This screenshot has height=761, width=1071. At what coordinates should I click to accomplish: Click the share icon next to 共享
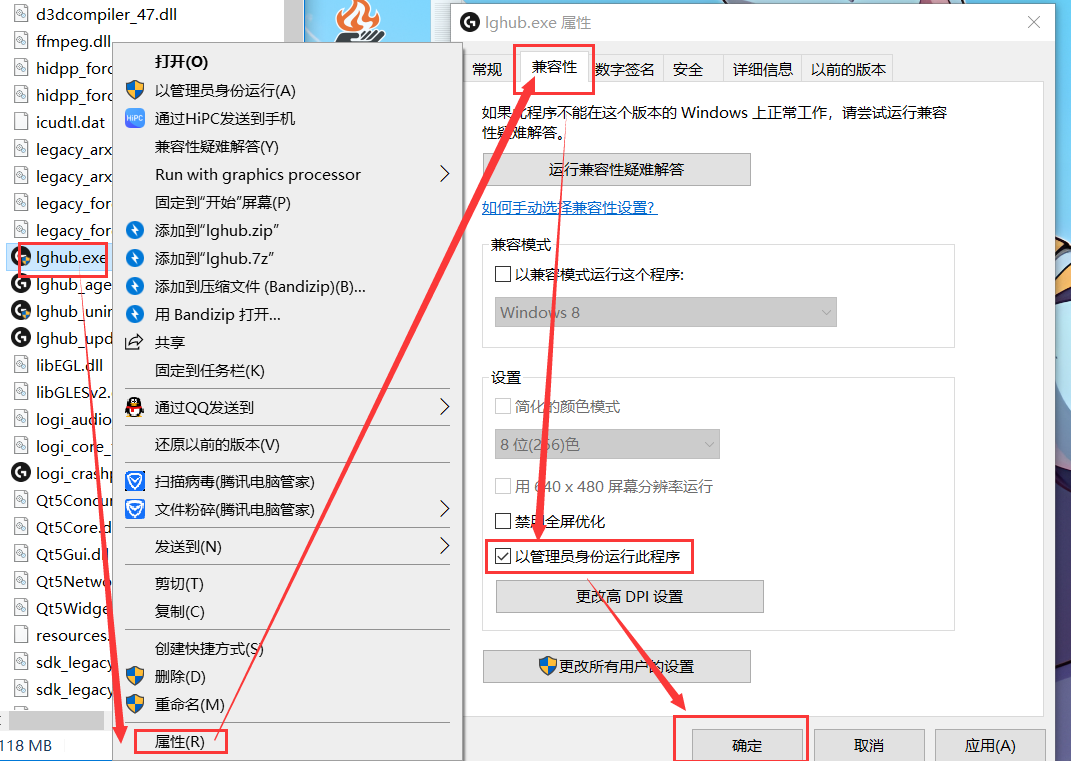[x=135, y=342]
